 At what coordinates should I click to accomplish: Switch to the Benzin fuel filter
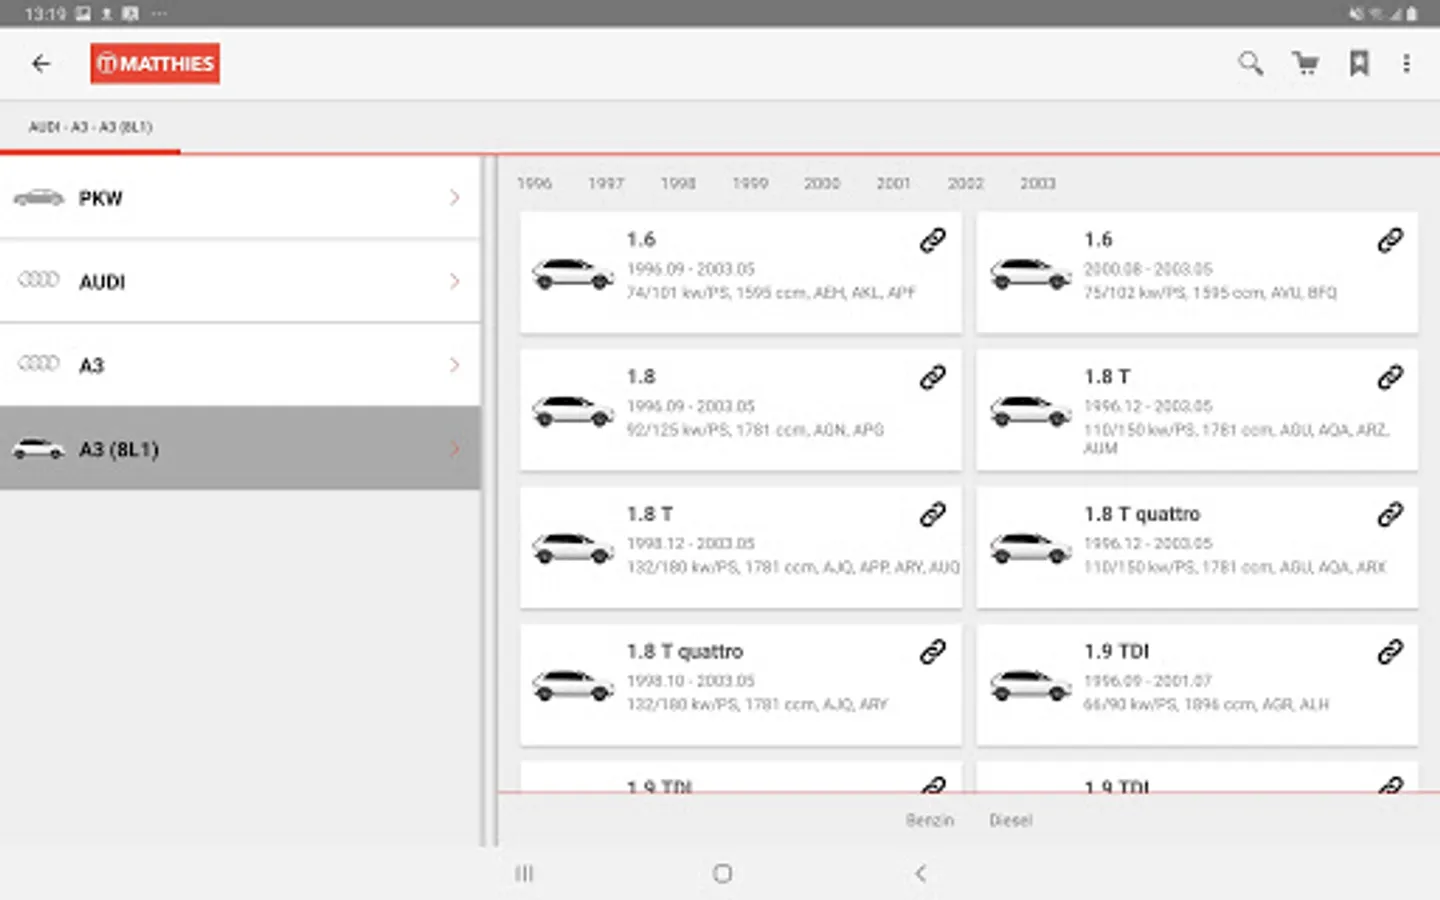click(x=930, y=820)
